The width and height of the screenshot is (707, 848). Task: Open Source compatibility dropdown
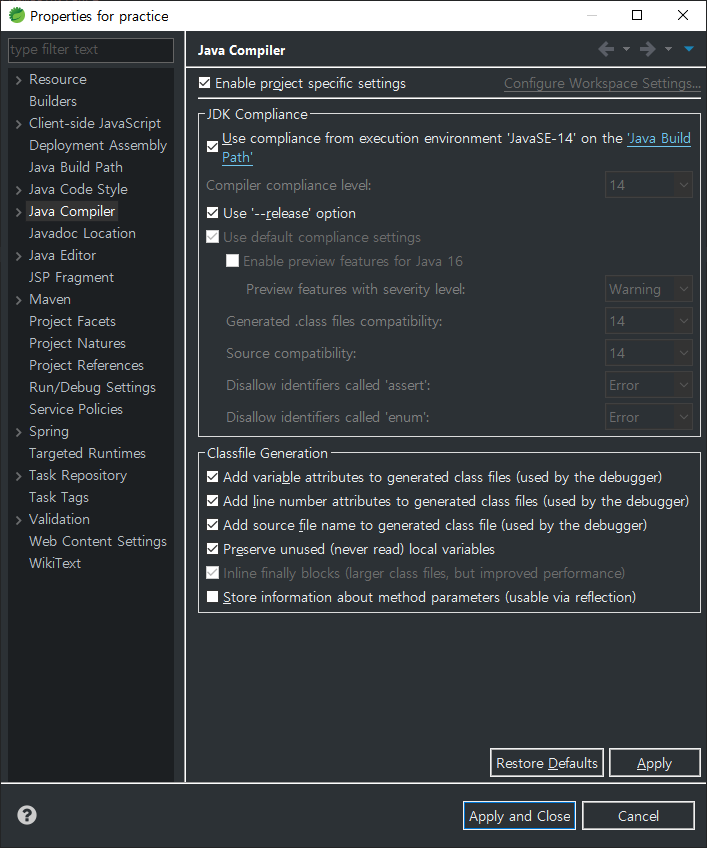[x=649, y=353]
